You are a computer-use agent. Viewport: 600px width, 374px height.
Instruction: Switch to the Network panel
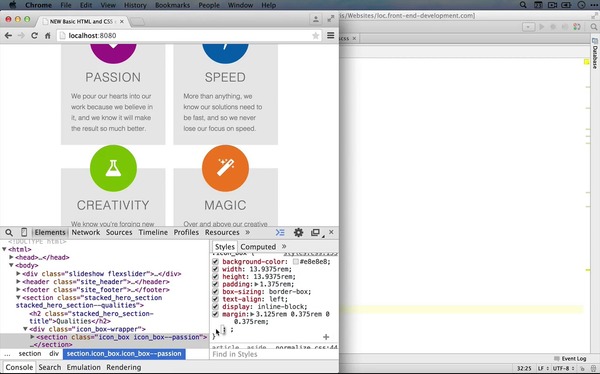[x=86, y=232]
